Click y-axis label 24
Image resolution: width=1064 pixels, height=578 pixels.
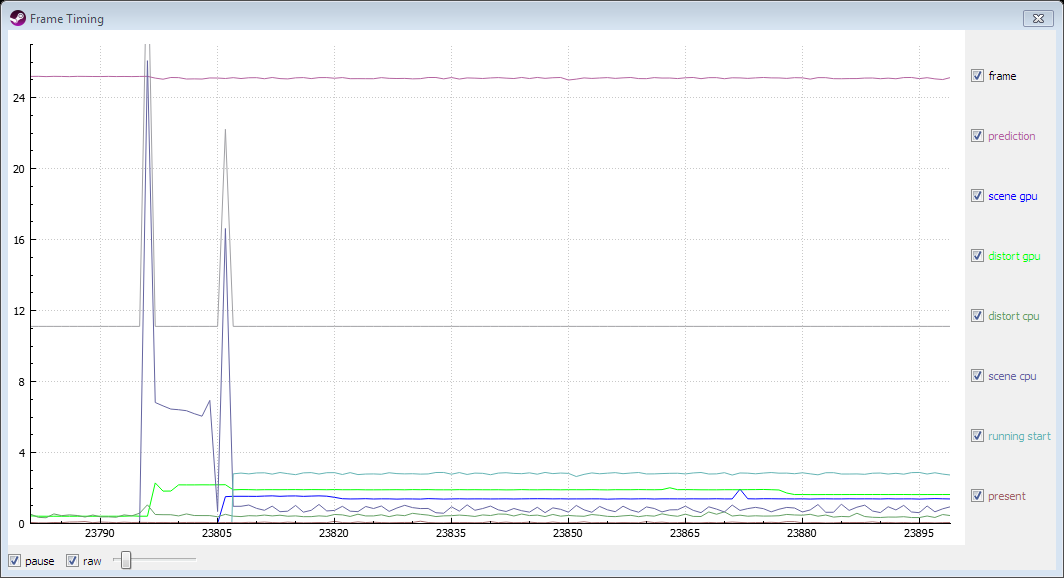pyautogui.click(x=19, y=98)
